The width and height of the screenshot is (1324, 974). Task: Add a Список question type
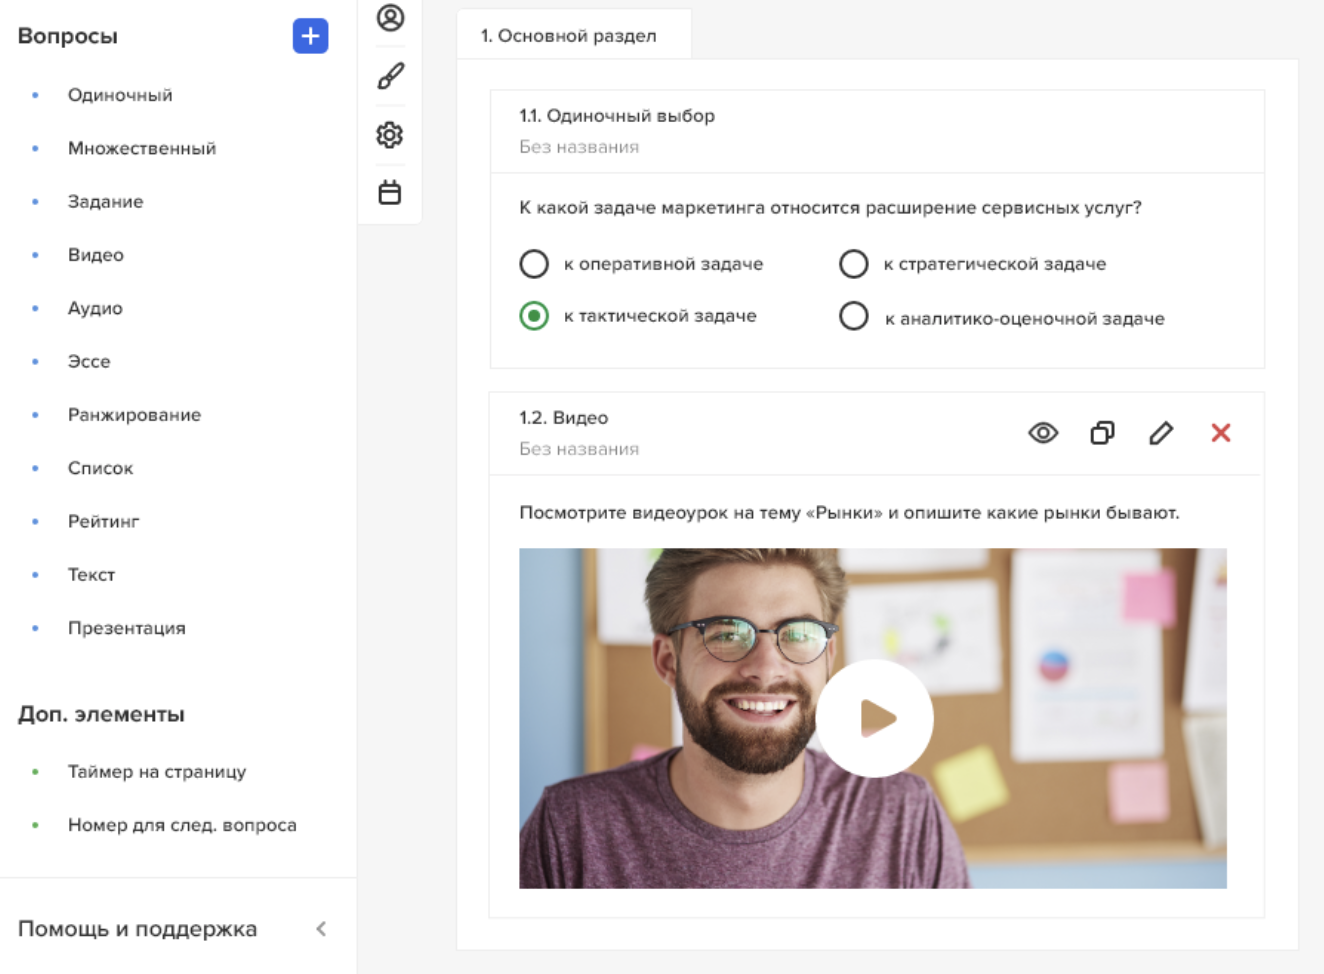pos(100,468)
